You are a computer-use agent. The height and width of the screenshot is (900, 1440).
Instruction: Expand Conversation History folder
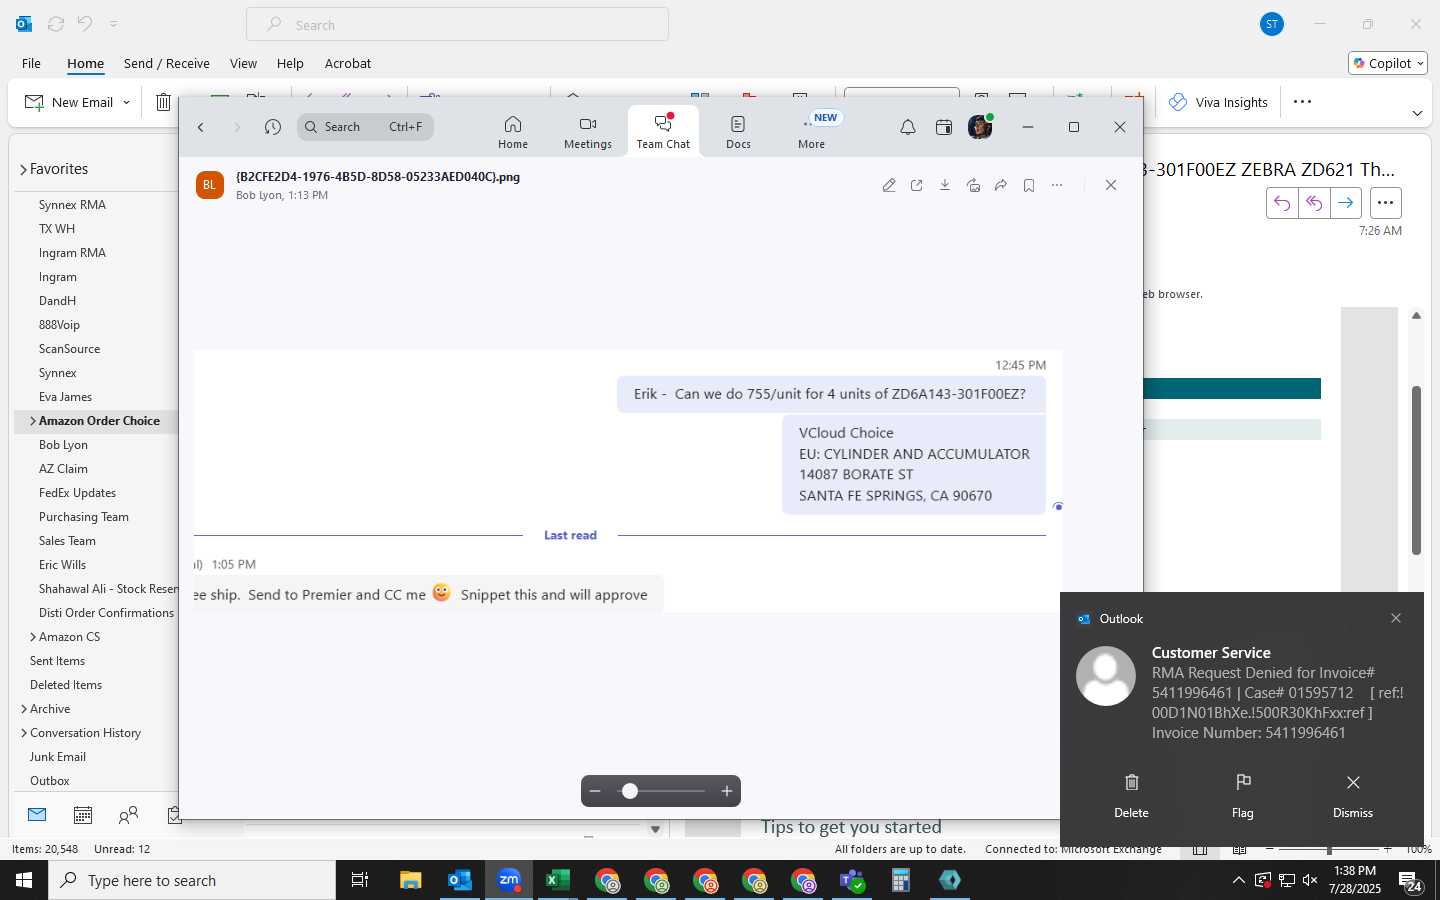[23, 733]
